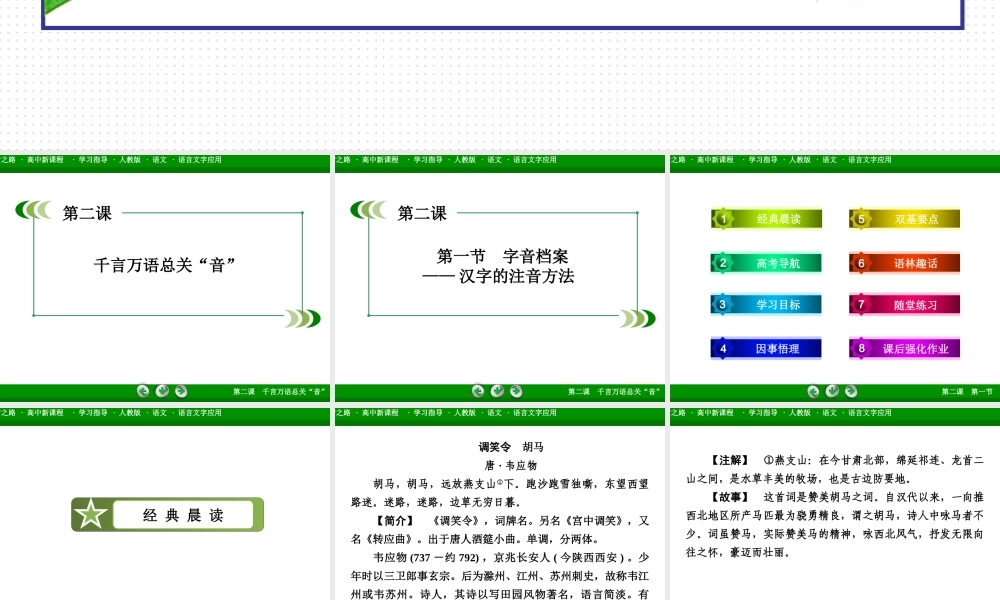The width and height of the screenshot is (1000, 600).
Task: Select the 双基要点 button numbered 5
Action: pyautogui.click(x=904, y=219)
